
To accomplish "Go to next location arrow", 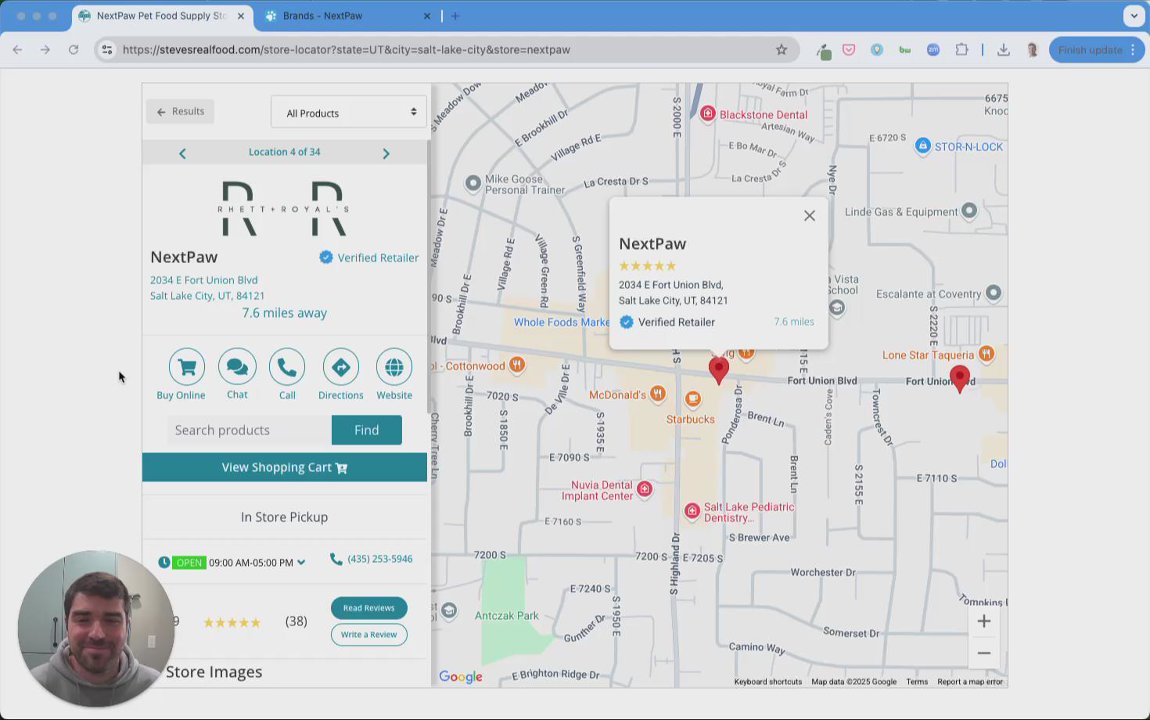I will pos(386,153).
